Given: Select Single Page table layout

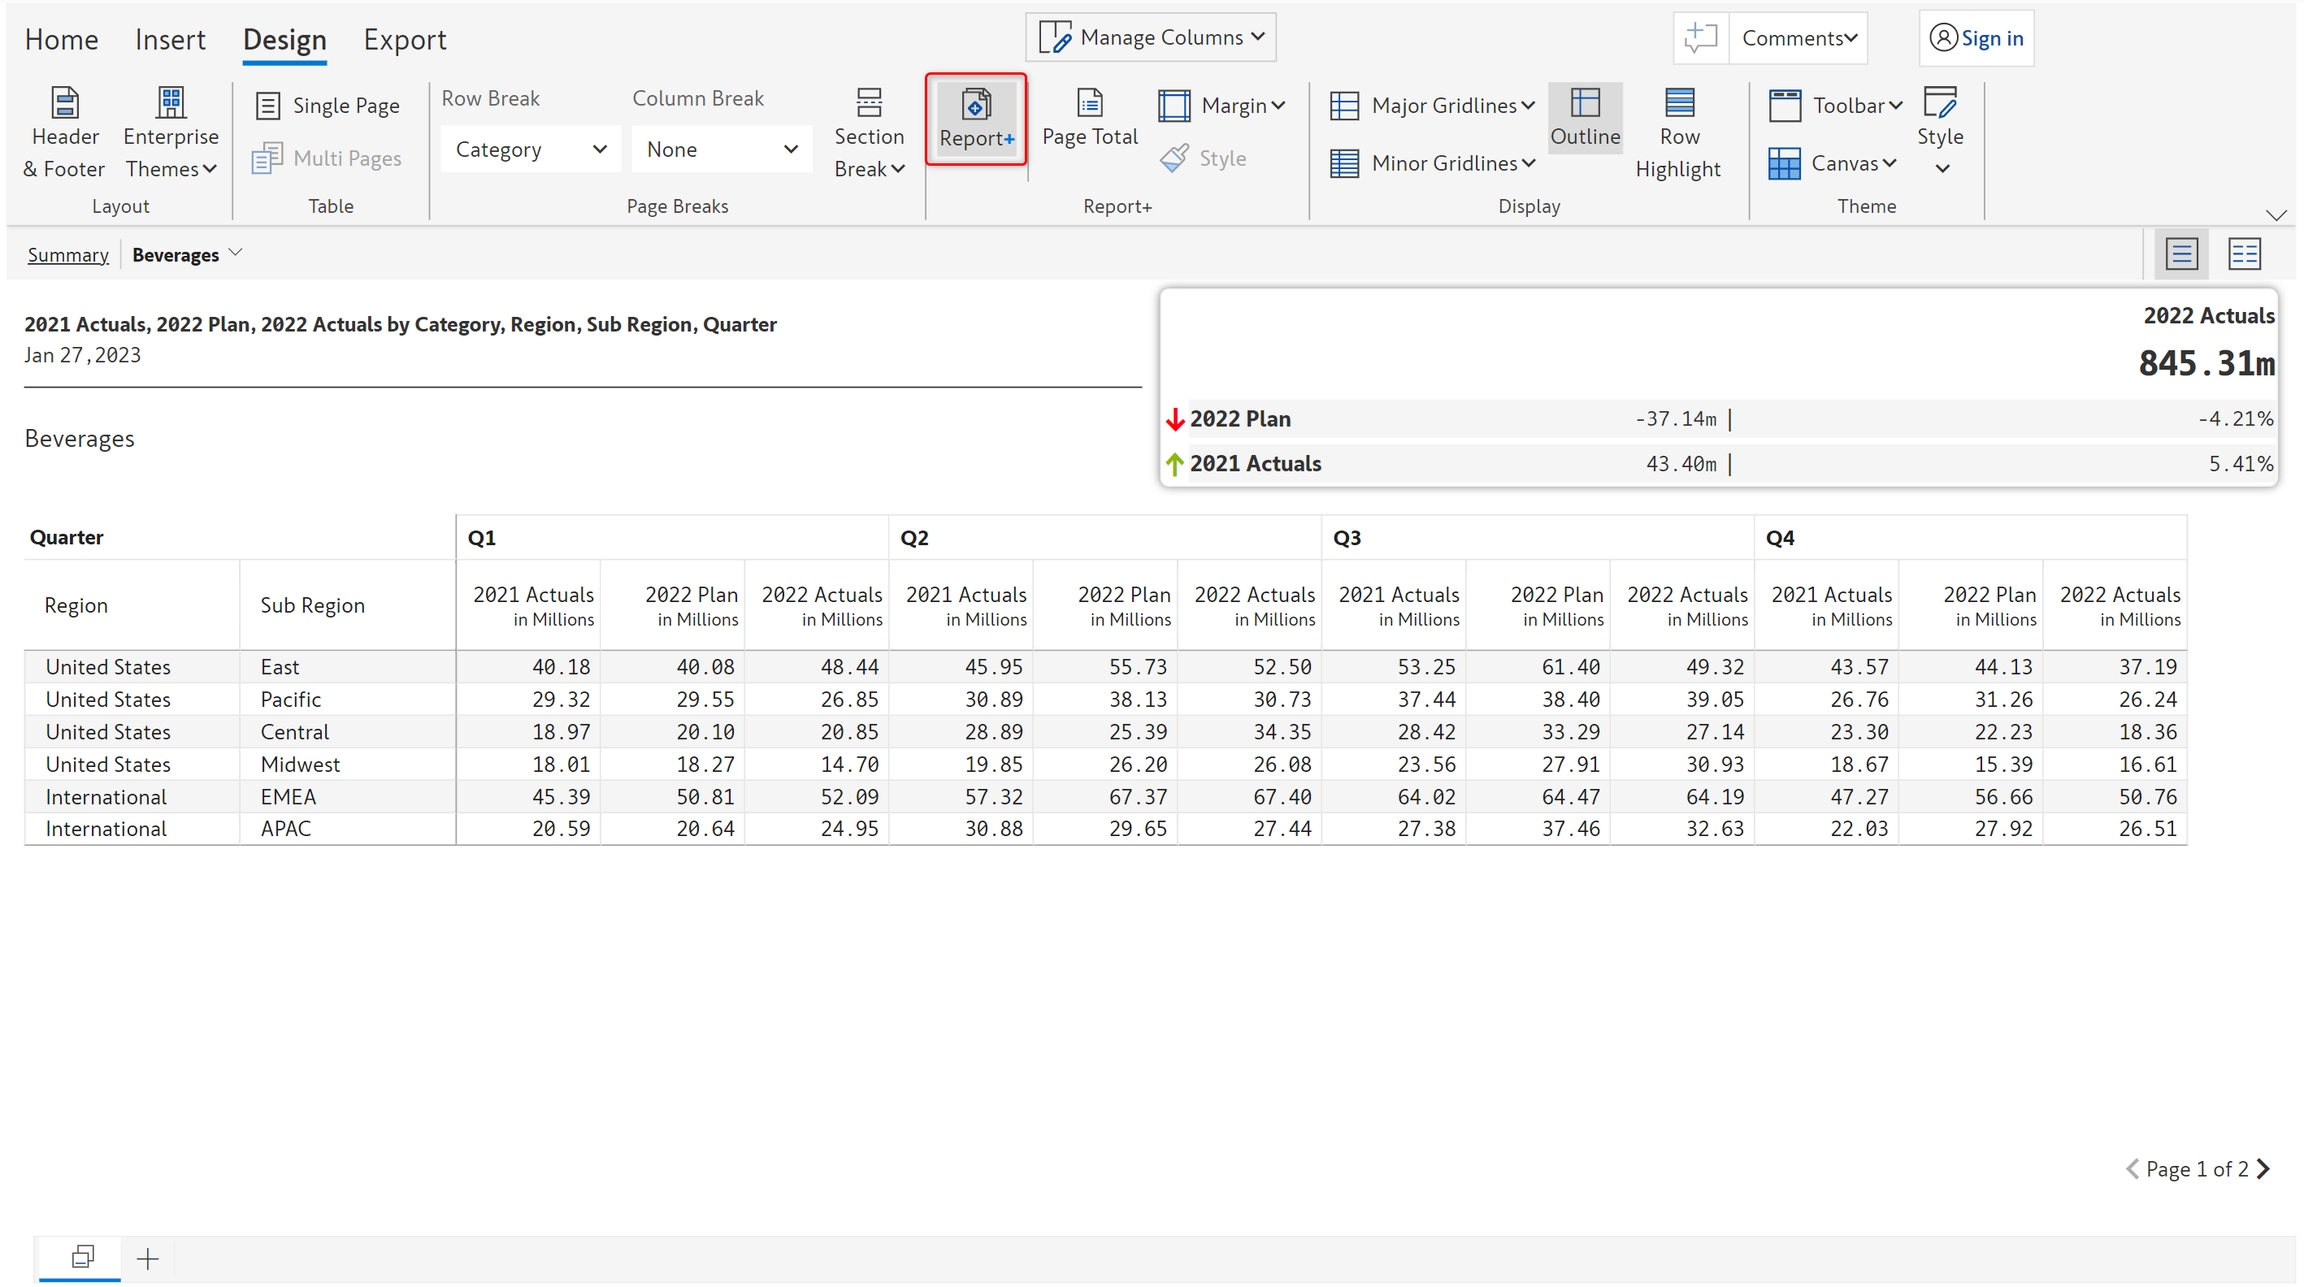Looking at the screenshot, I should pyautogui.click(x=328, y=105).
